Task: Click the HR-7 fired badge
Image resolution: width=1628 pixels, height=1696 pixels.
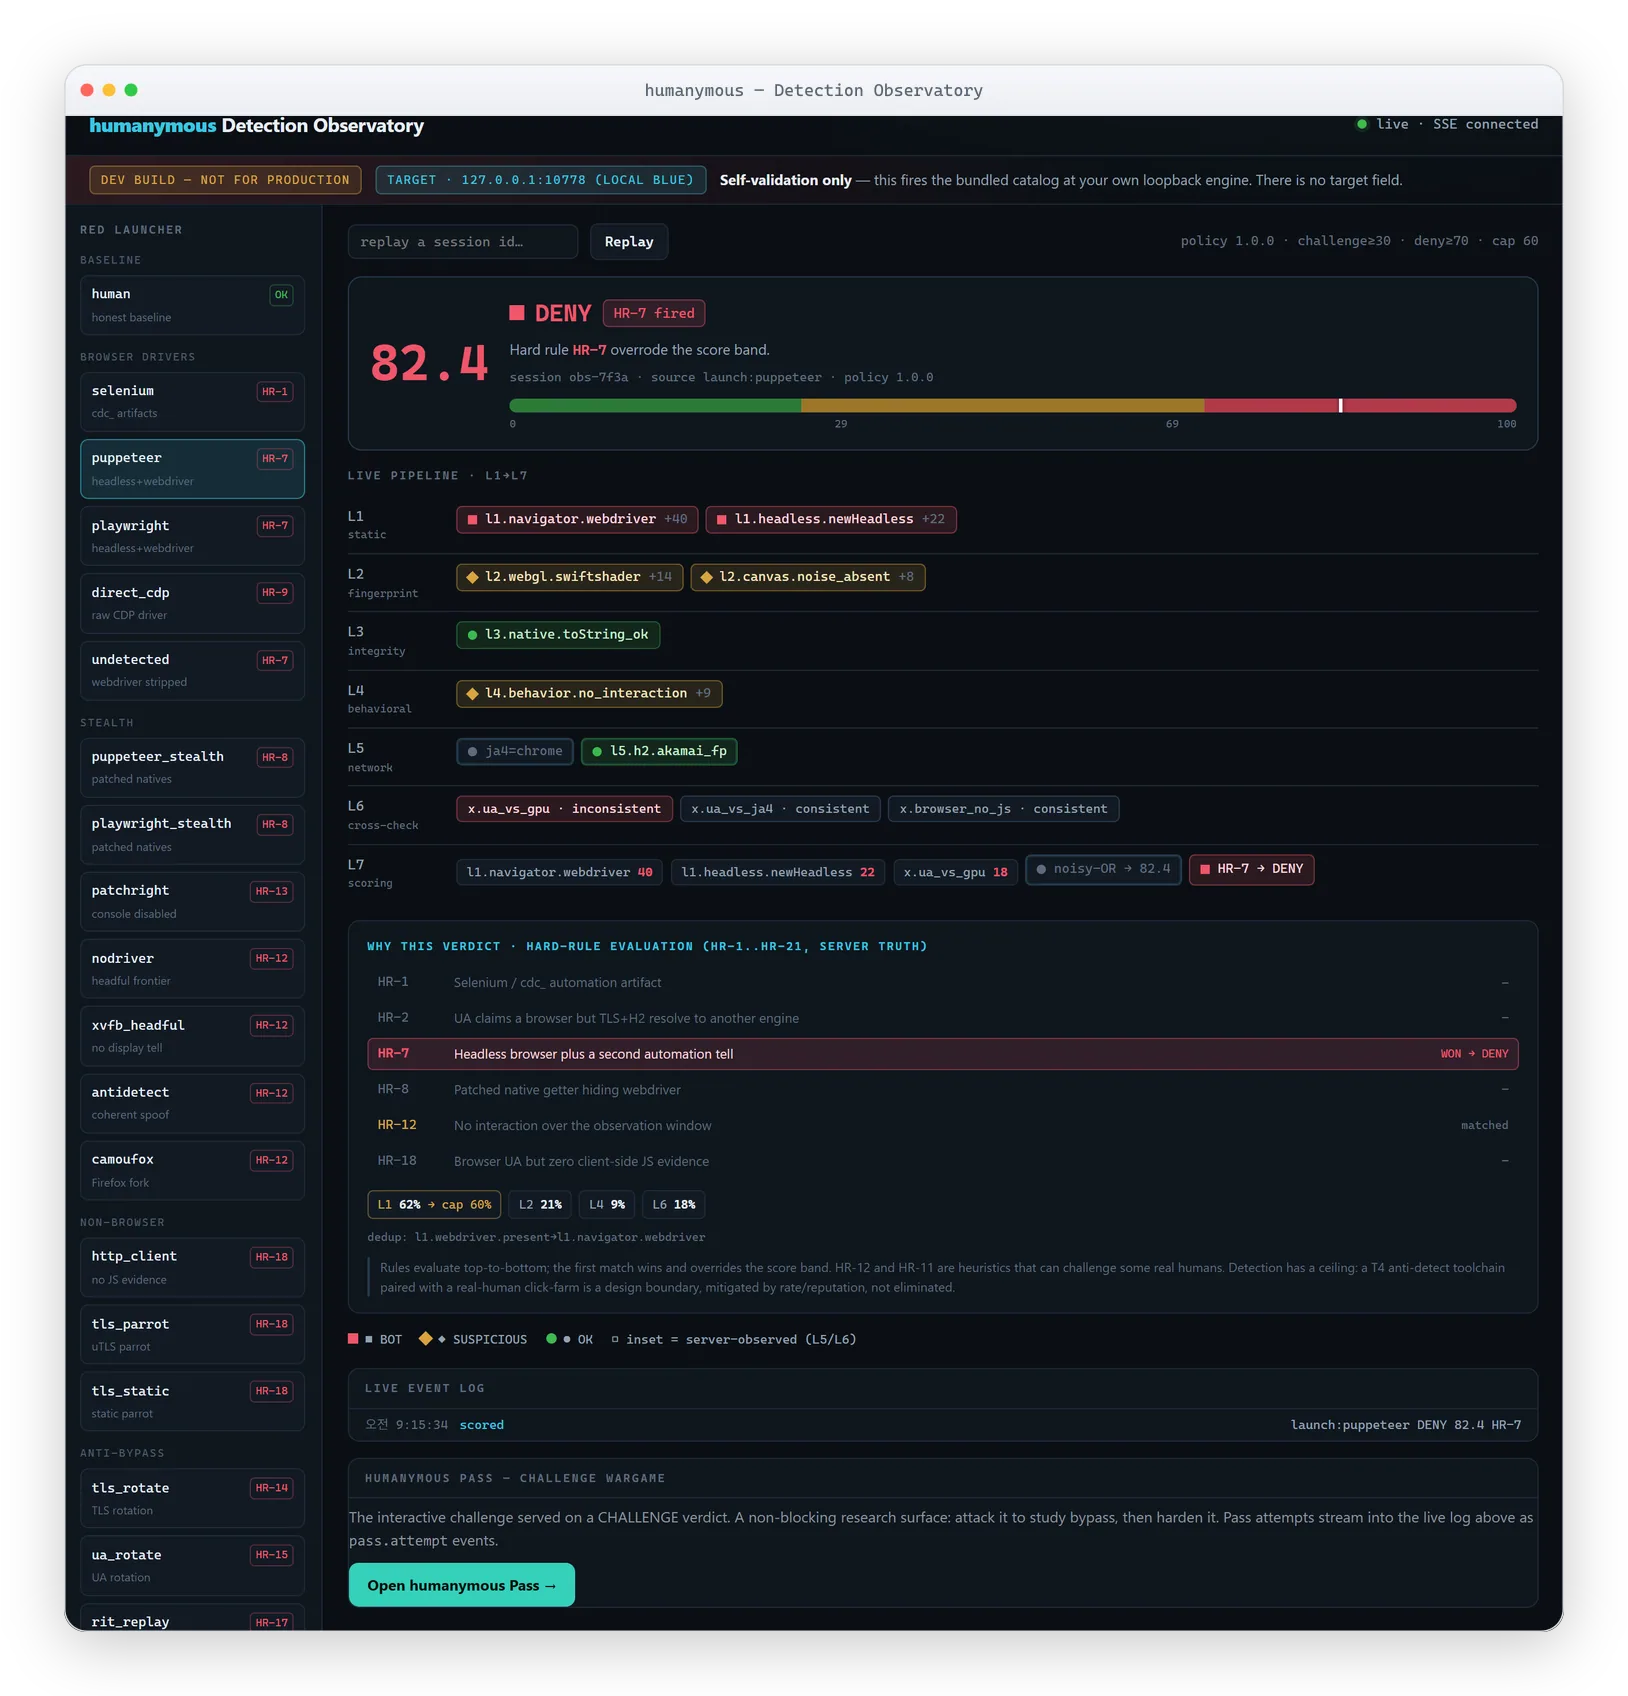Action: (654, 313)
